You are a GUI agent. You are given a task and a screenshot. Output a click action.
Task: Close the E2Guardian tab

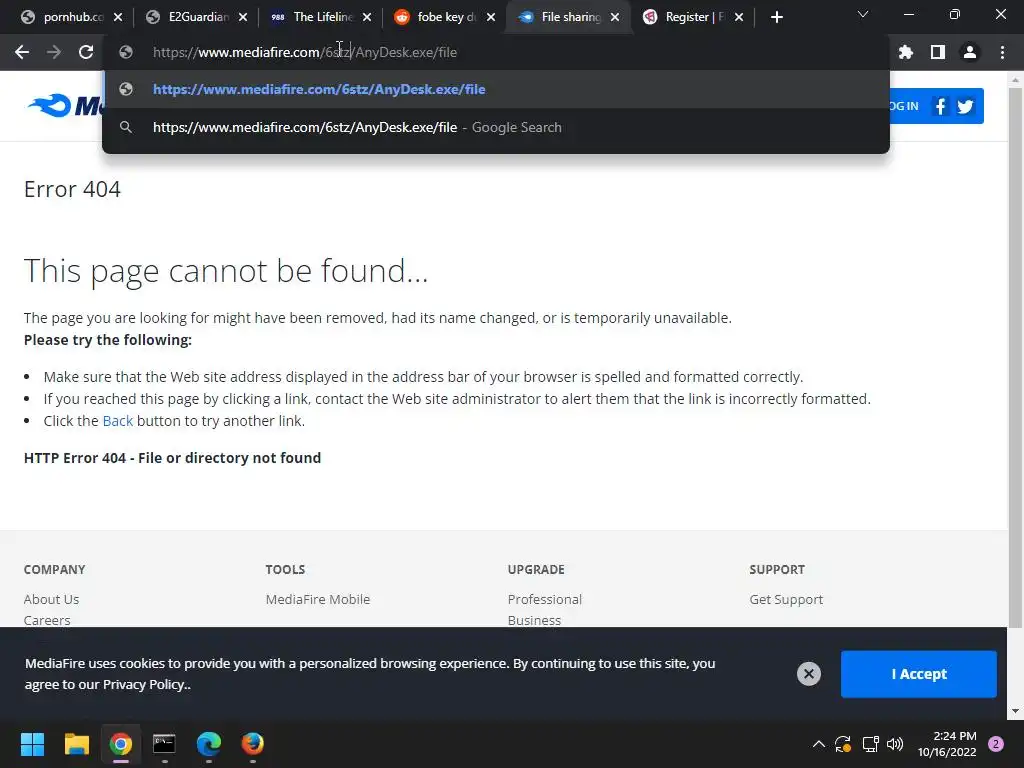pos(243,18)
